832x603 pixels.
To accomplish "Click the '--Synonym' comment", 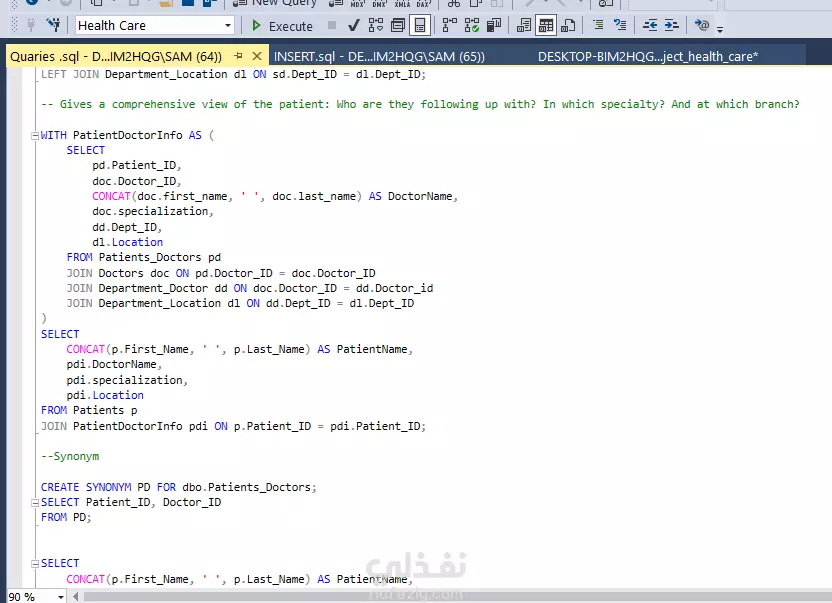I will pyautogui.click(x=70, y=456).
